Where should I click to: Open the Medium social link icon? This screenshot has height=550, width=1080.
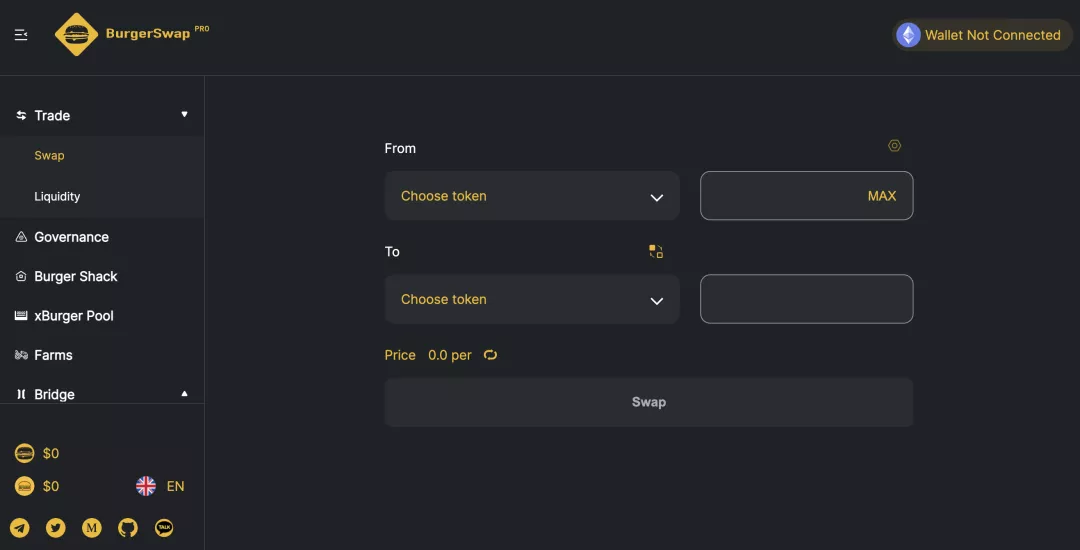(92, 528)
